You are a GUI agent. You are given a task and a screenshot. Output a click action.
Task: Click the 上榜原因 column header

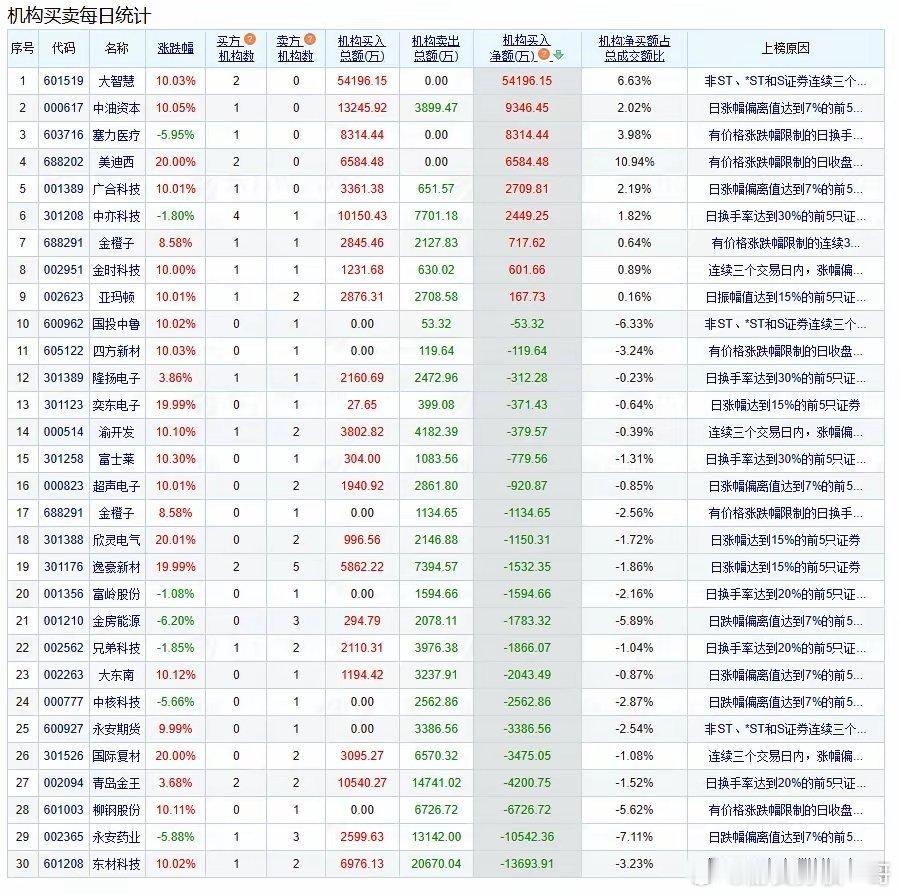[x=785, y=48]
